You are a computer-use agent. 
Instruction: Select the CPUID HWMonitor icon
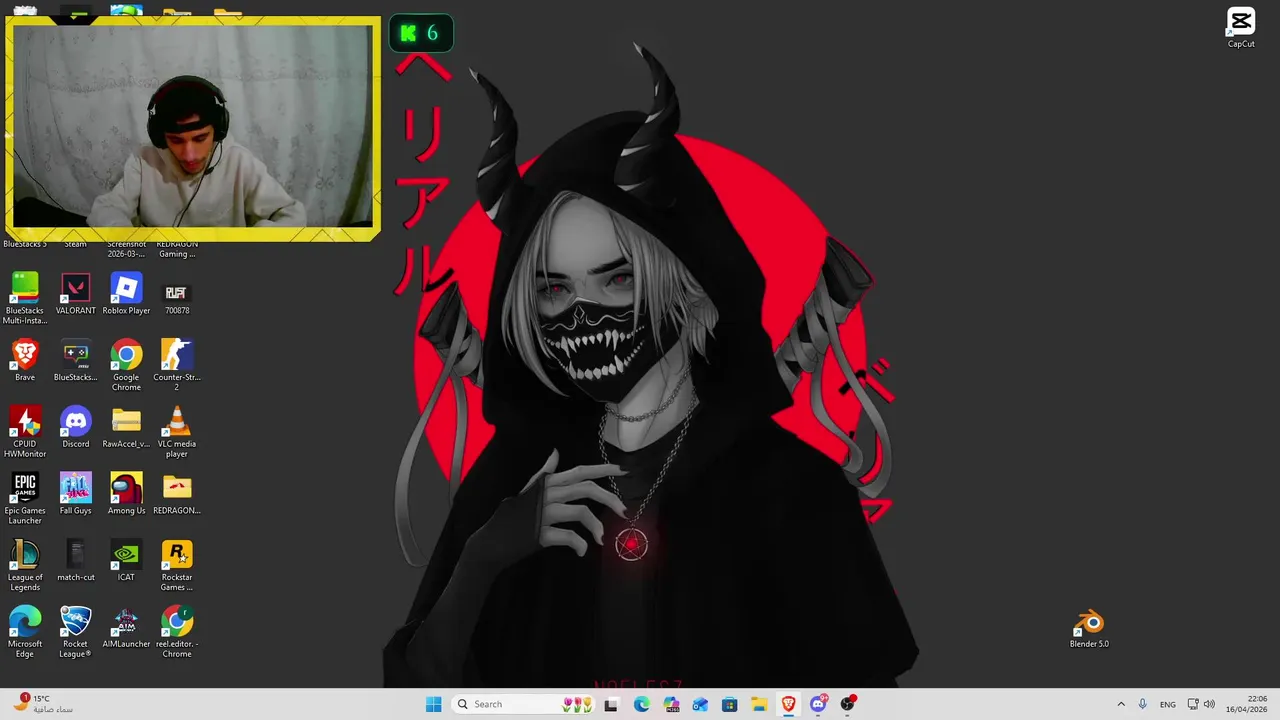(x=25, y=432)
